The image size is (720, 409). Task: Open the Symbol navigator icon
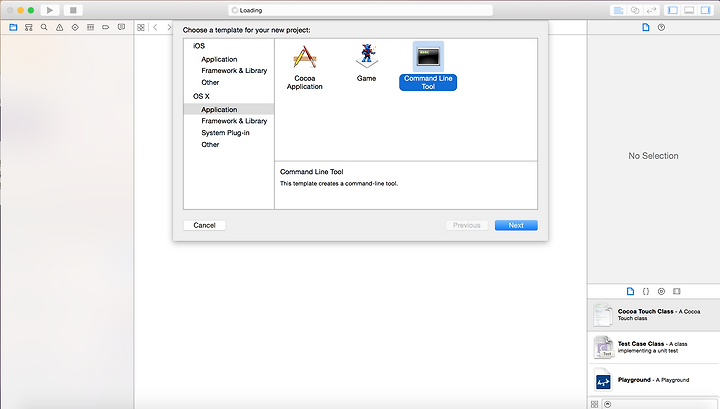(x=28, y=28)
